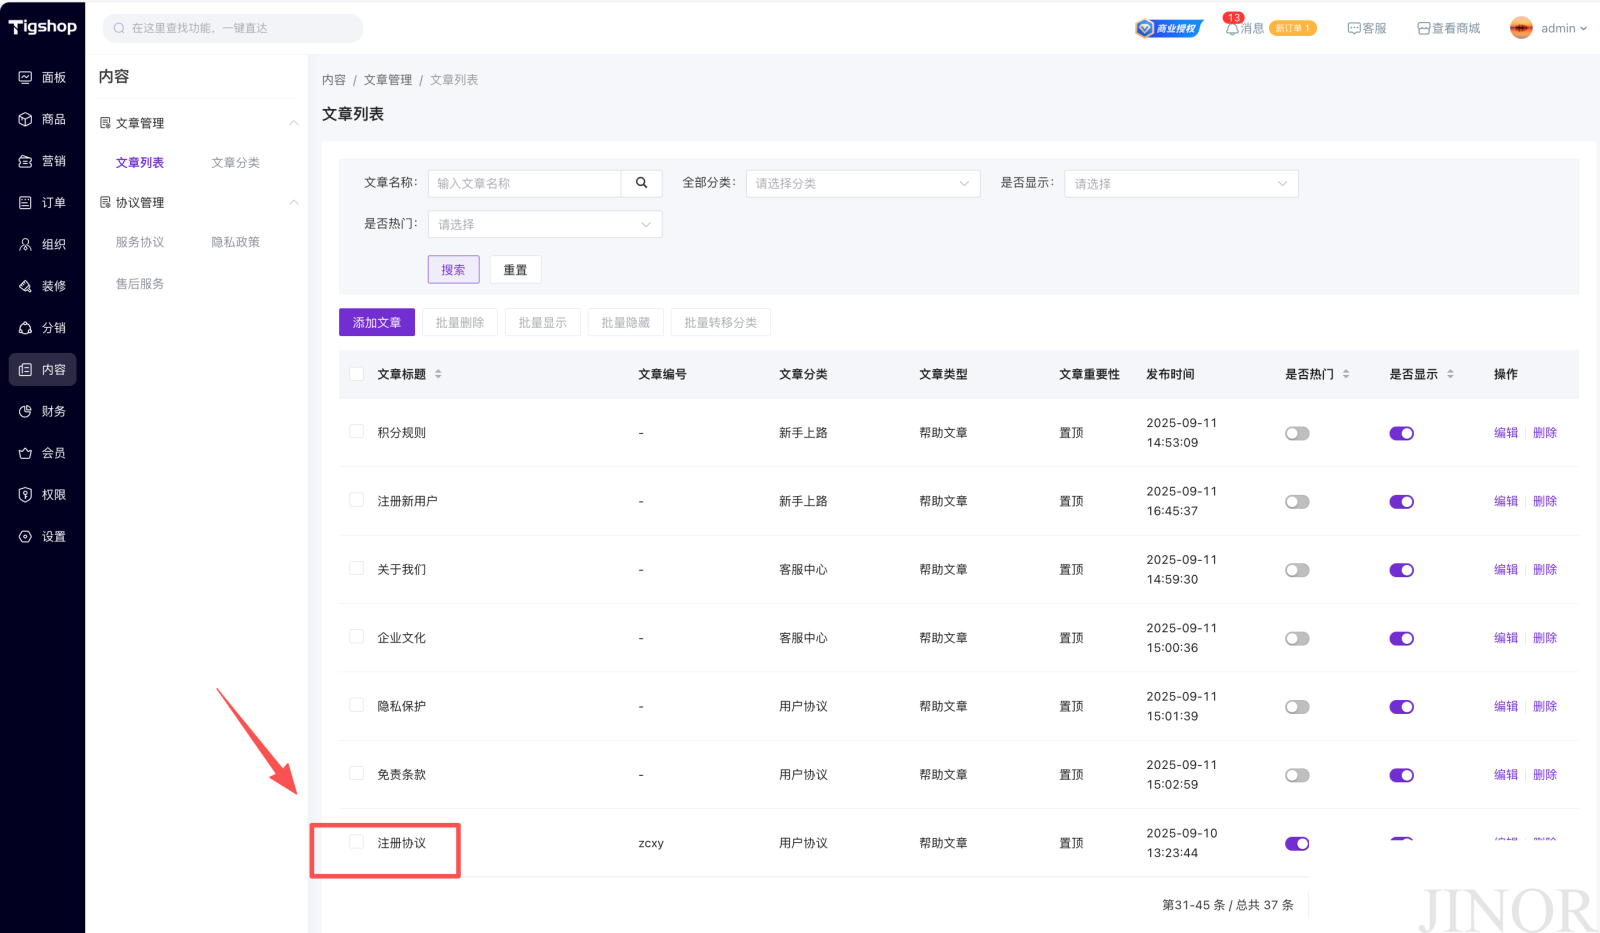
Task: Check the 注册新用户 row checkbox
Action: point(356,499)
